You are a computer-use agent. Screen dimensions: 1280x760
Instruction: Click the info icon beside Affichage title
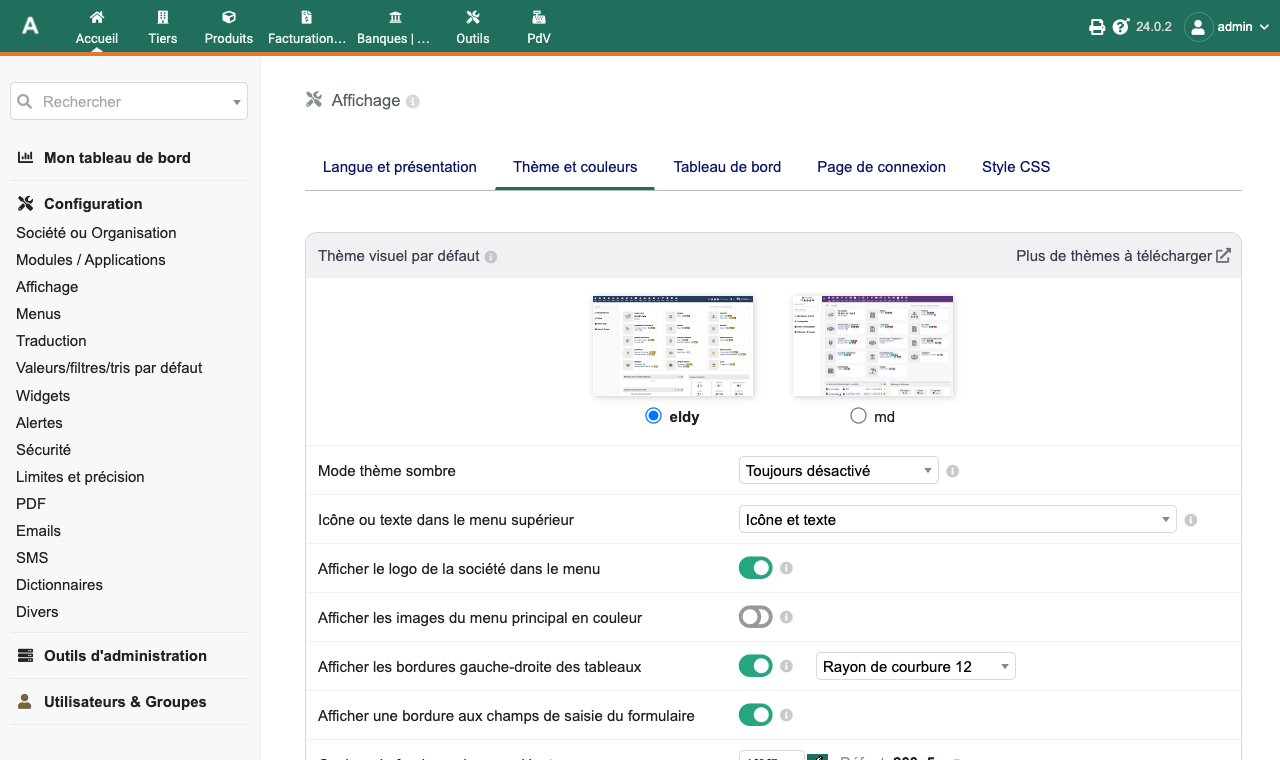click(x=413, y=101)
